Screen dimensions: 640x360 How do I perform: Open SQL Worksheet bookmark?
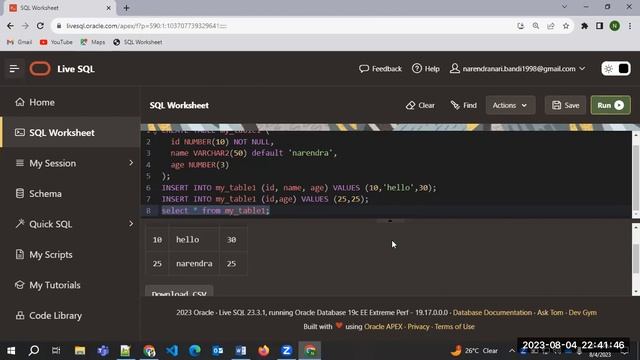(138, 42)
